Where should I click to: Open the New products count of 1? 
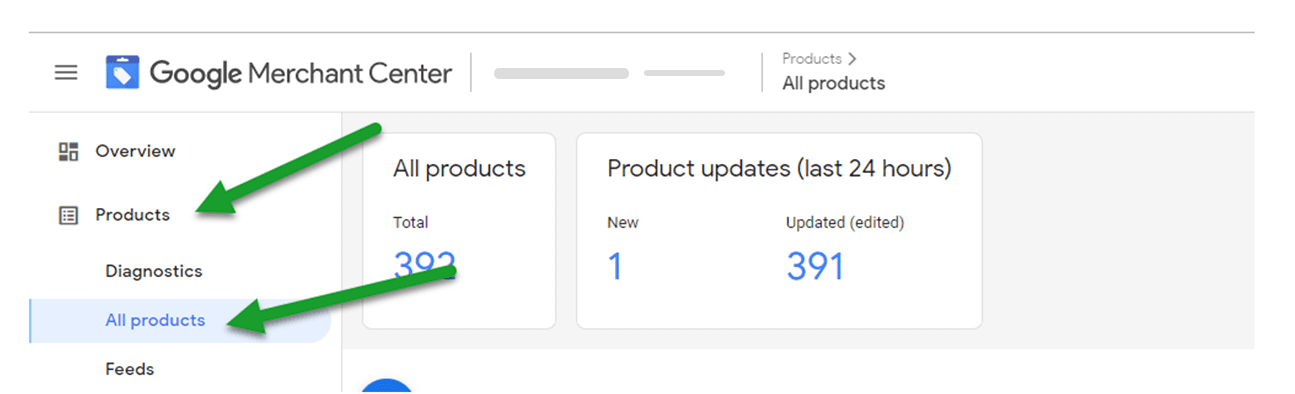[x=615, y=266]
